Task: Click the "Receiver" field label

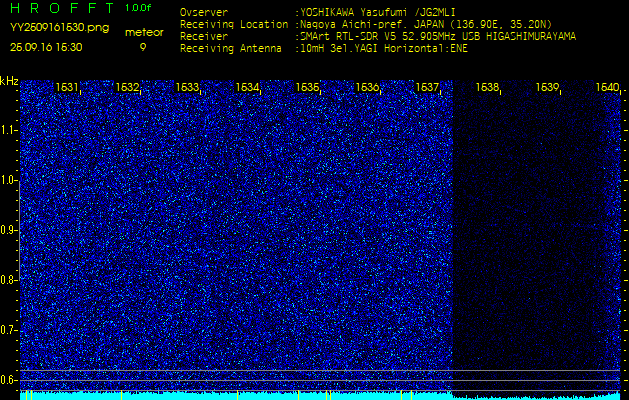Action: click(204, 37)
